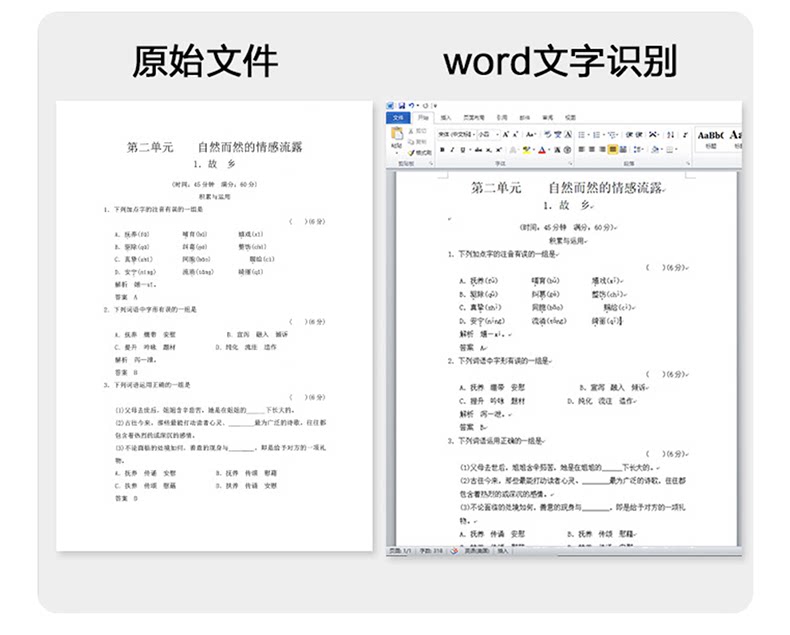790x635 pixels.
Task: Click the grow font size icon
Action: 505,135
